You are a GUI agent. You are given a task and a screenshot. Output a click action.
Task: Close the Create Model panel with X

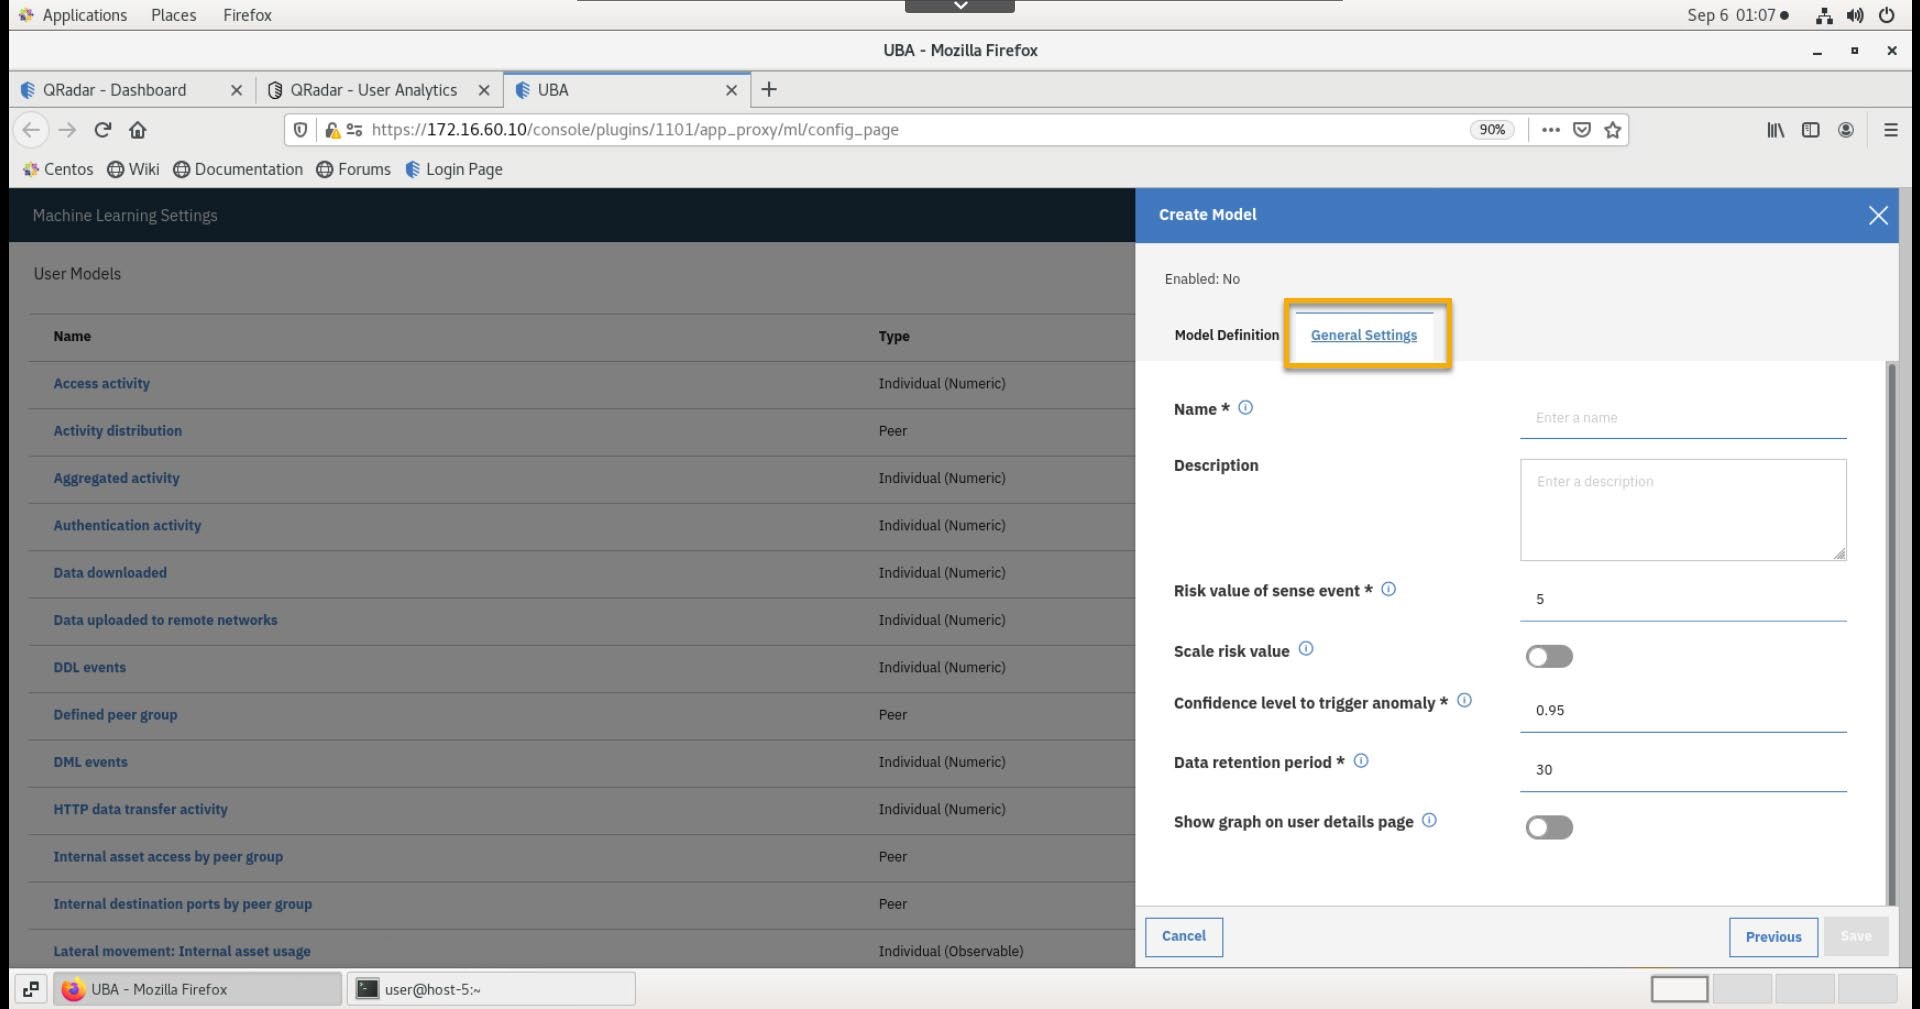pyautogui.click(x=1878, y=215)
